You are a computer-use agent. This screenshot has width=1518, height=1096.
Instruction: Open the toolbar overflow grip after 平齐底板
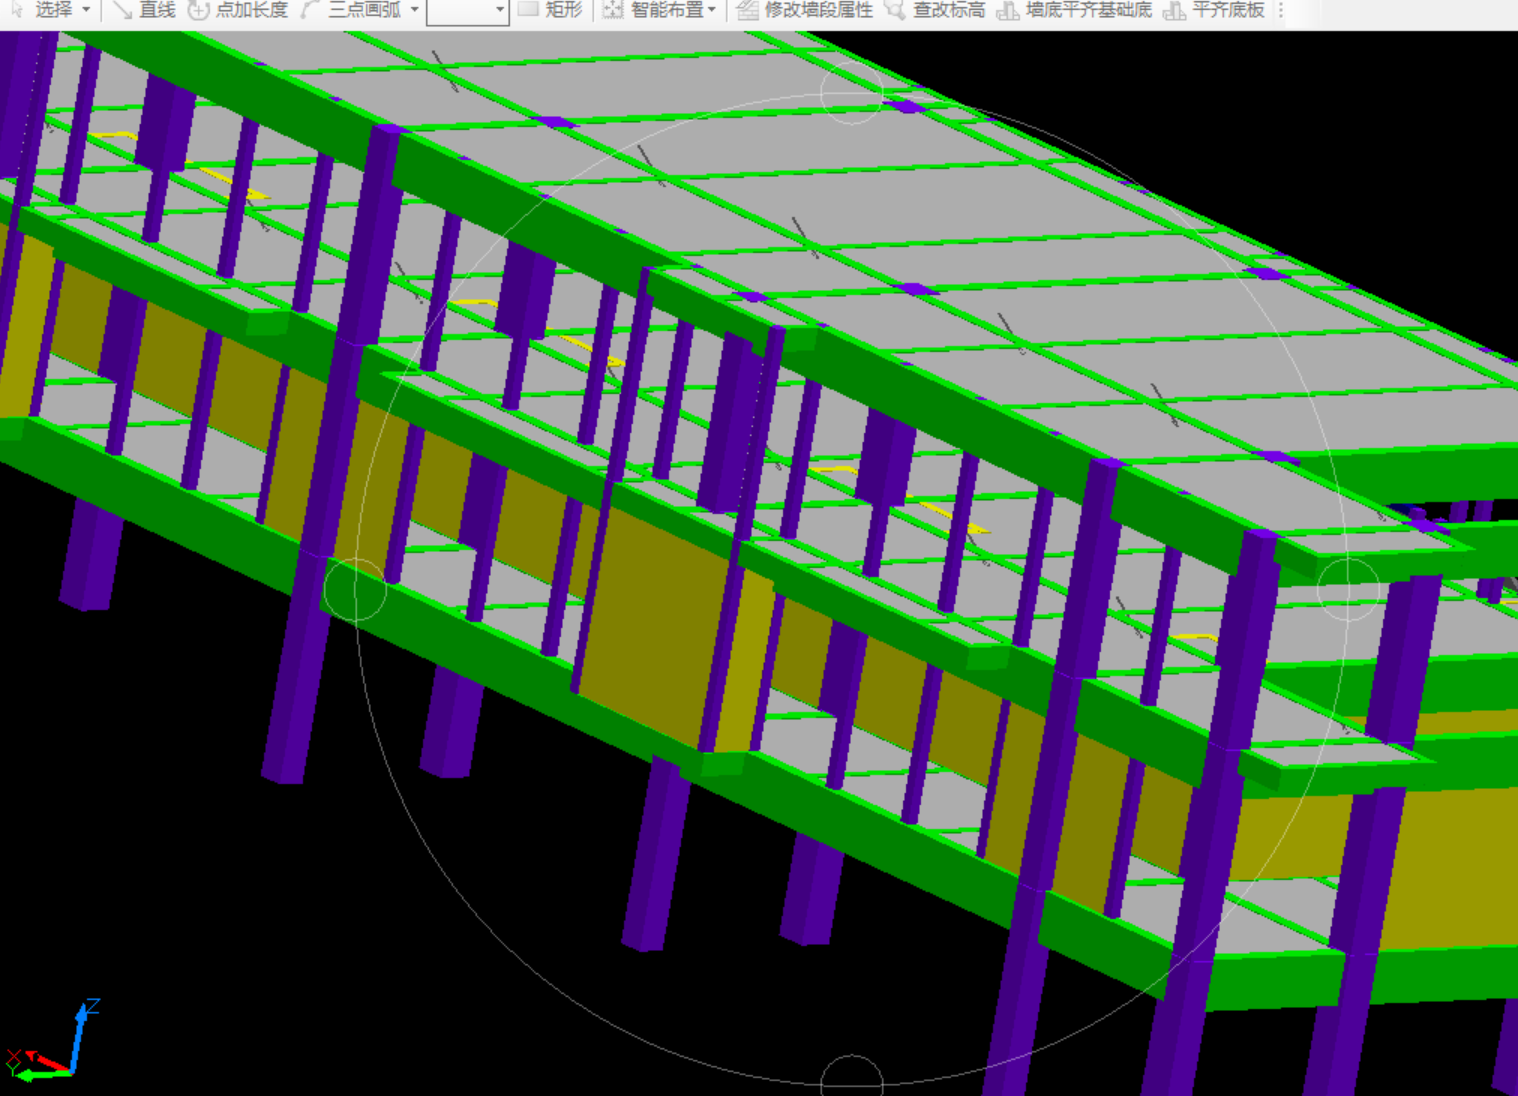1280,10
